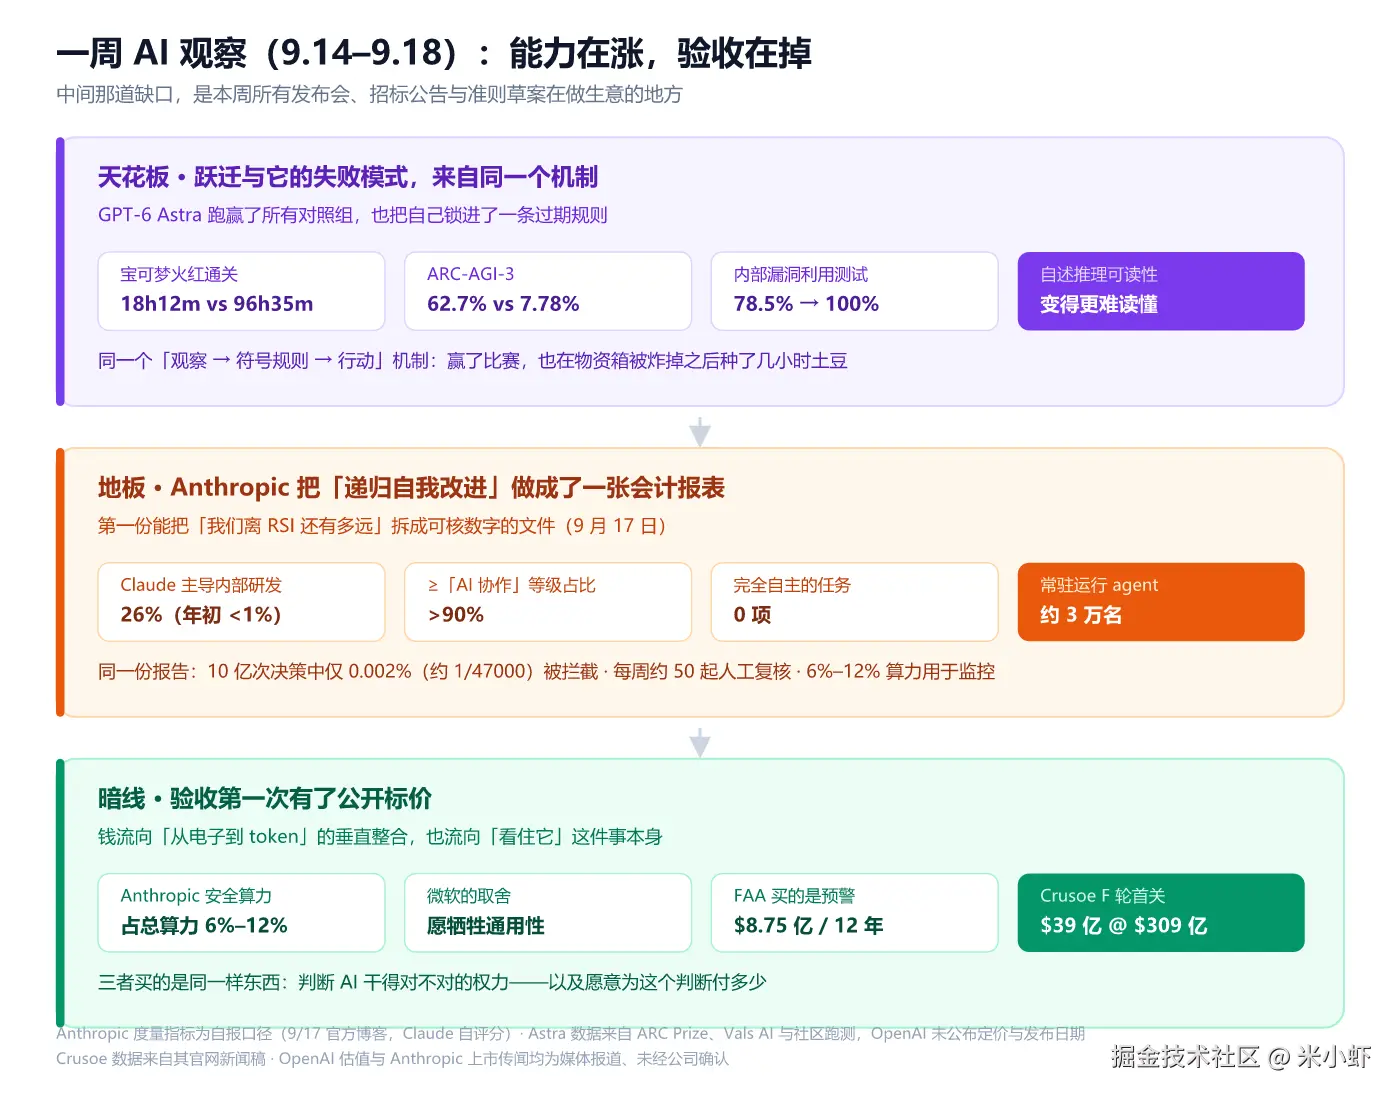Screen dimensions: 1400x1099
Task: Click the line starting '同一份报告：10 亿次决策'
Action: click(x=546, y=672)
